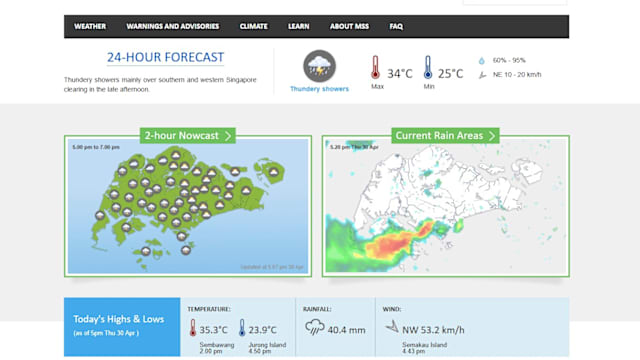Open the 2-hour Nowcast button
Viewport: 640px width, 360px height.
pos(188,136)
